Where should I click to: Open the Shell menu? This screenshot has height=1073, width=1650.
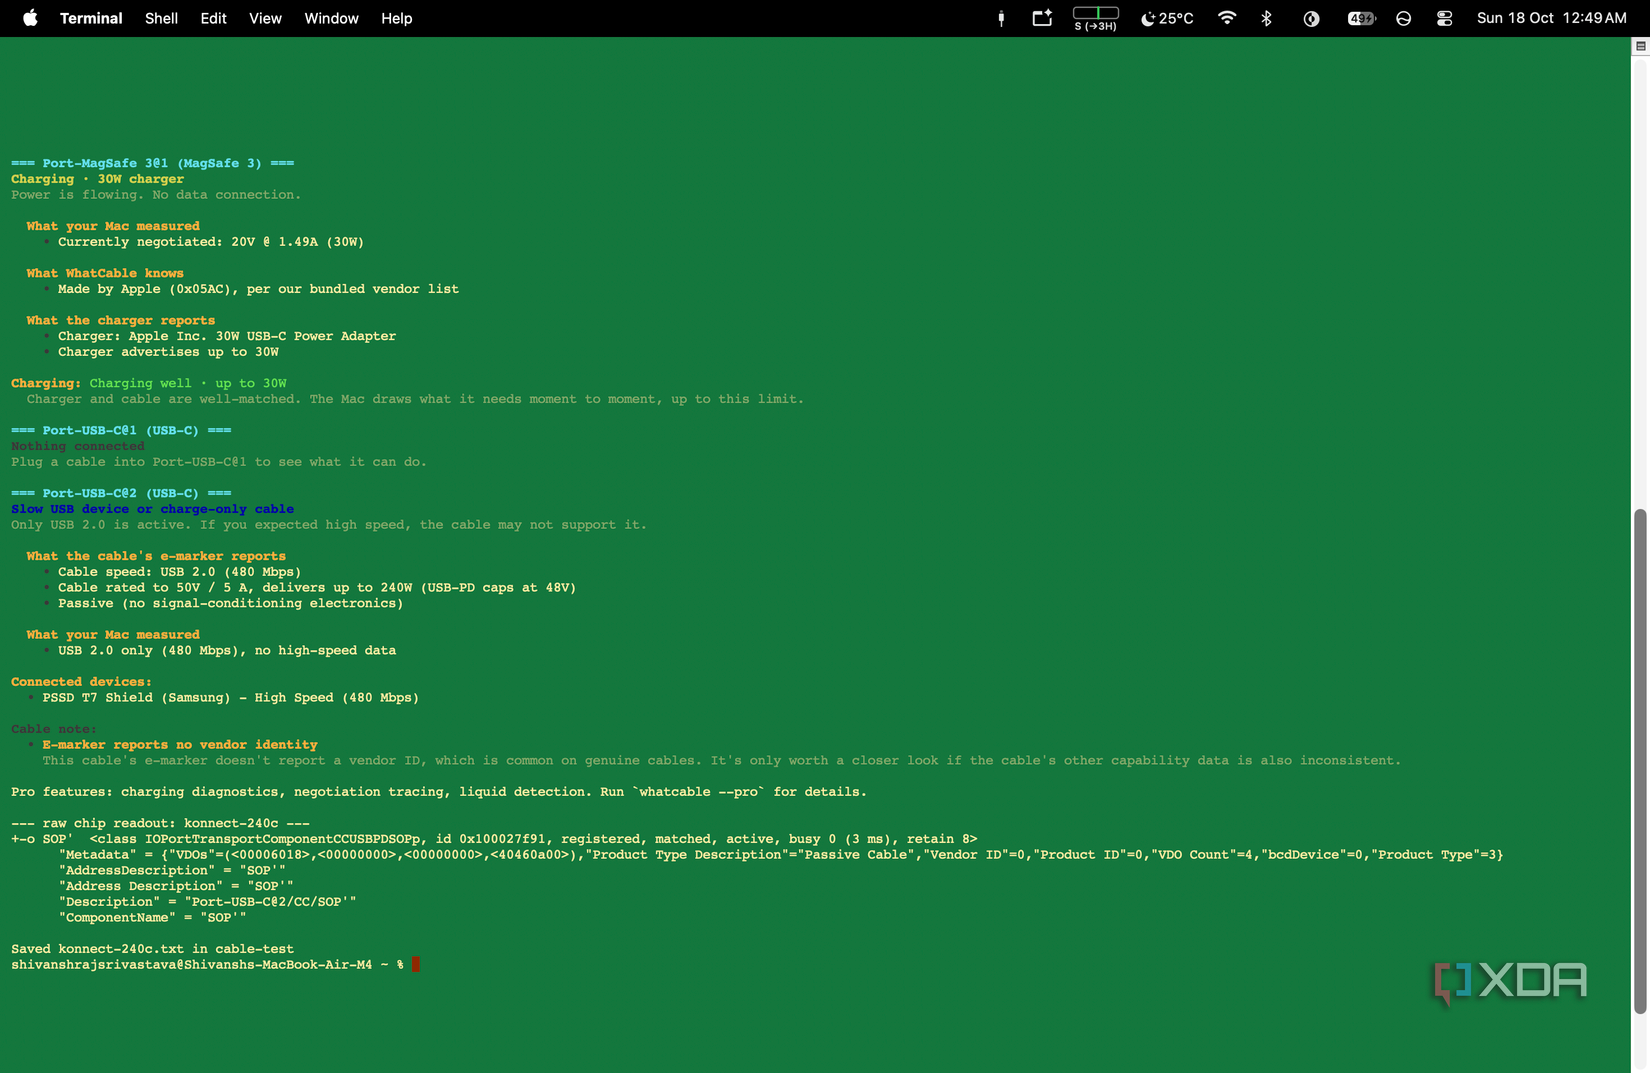click(161, 18)
